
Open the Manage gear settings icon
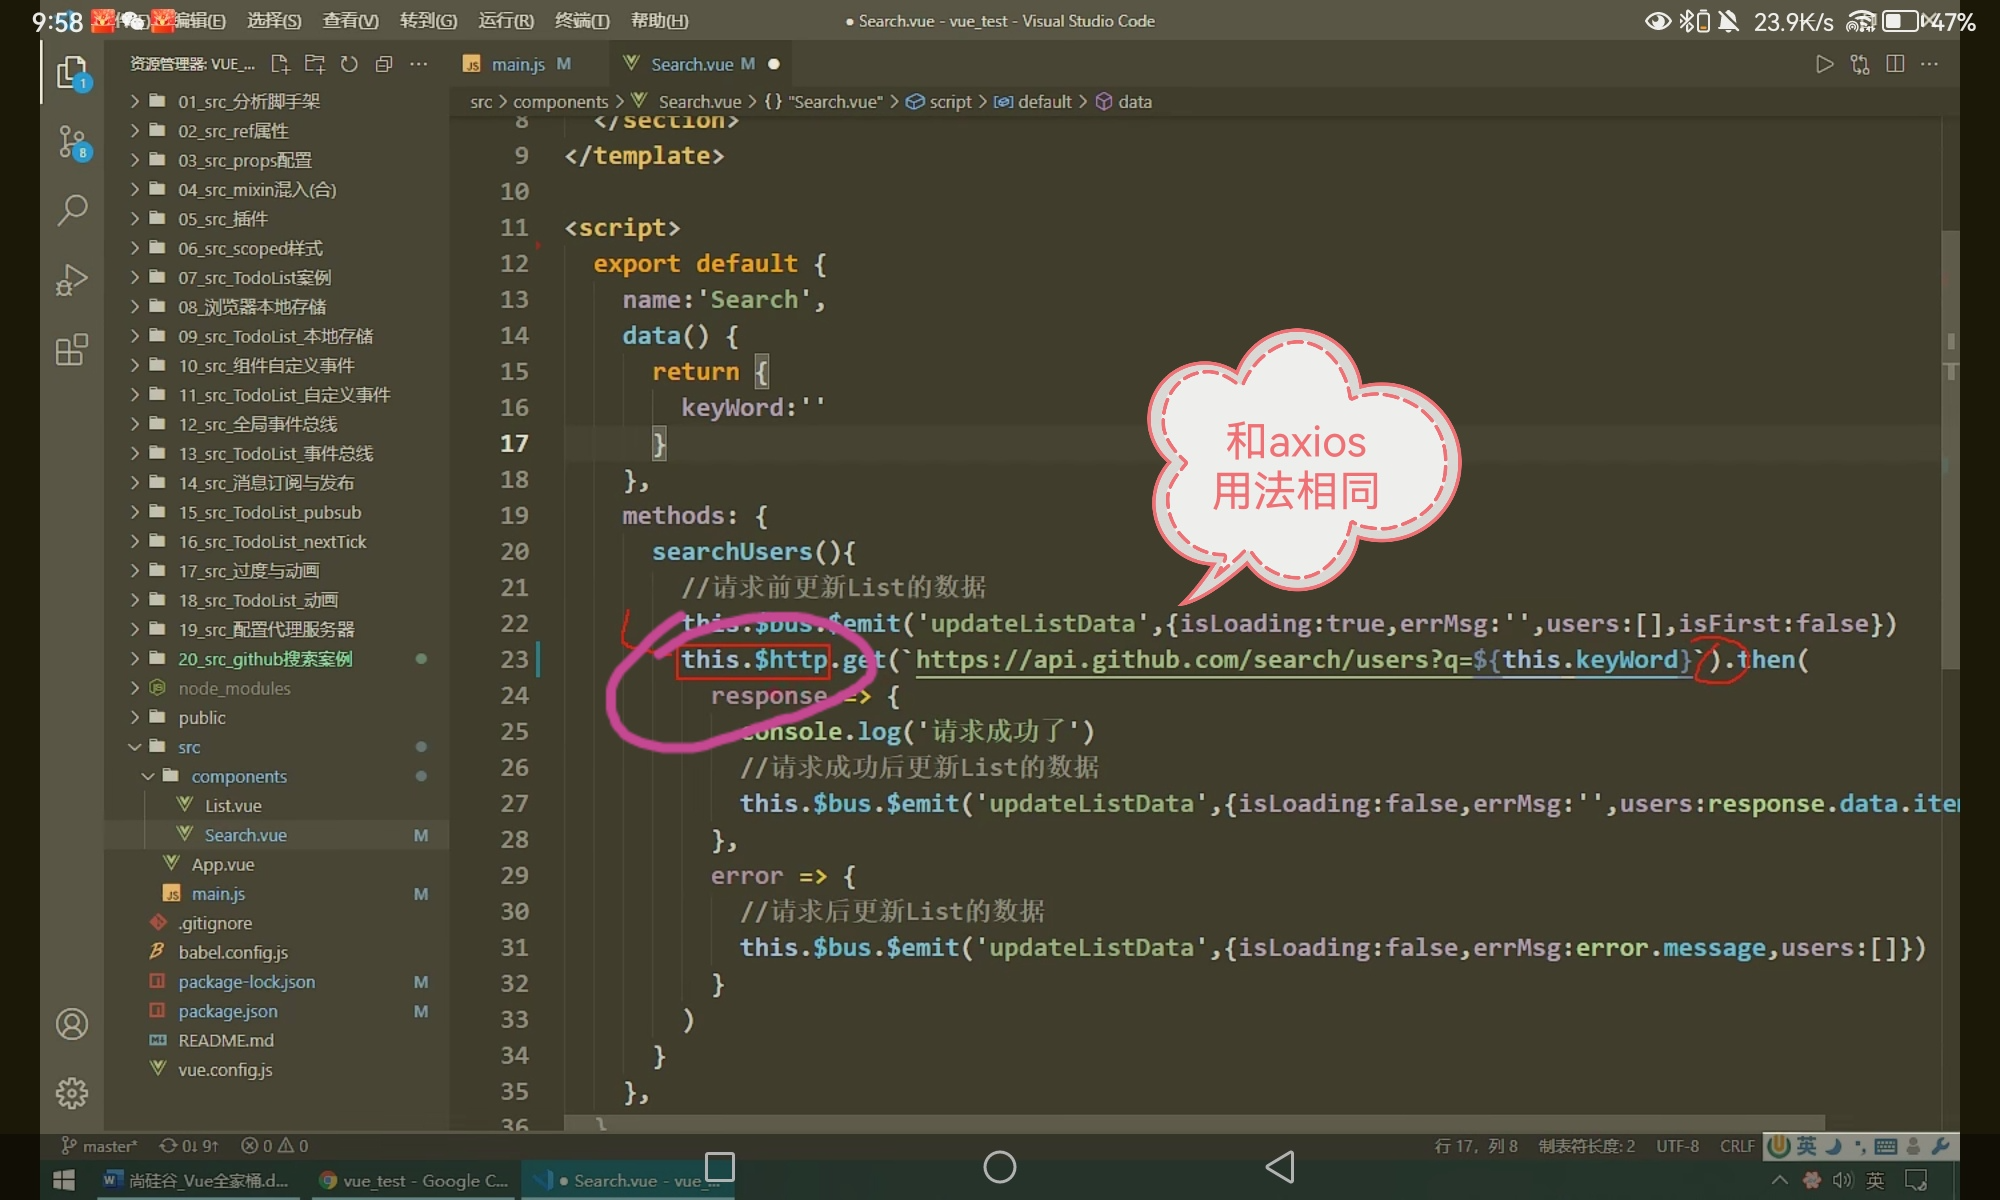click(x=72, y=1093)
